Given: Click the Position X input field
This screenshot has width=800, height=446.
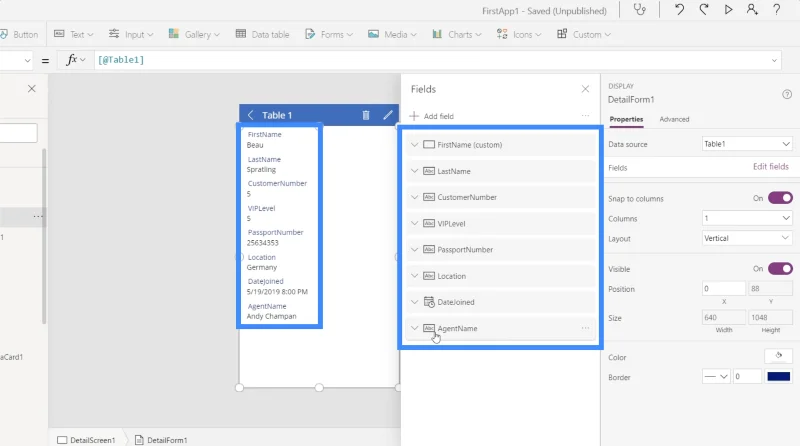Looking at the screenshot, I should pos(723,289).
